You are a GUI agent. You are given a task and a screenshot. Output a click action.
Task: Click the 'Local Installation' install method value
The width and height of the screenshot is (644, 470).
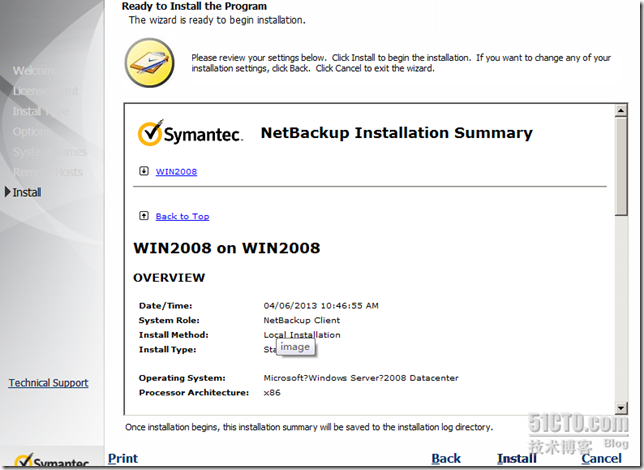tap(302, 335)
